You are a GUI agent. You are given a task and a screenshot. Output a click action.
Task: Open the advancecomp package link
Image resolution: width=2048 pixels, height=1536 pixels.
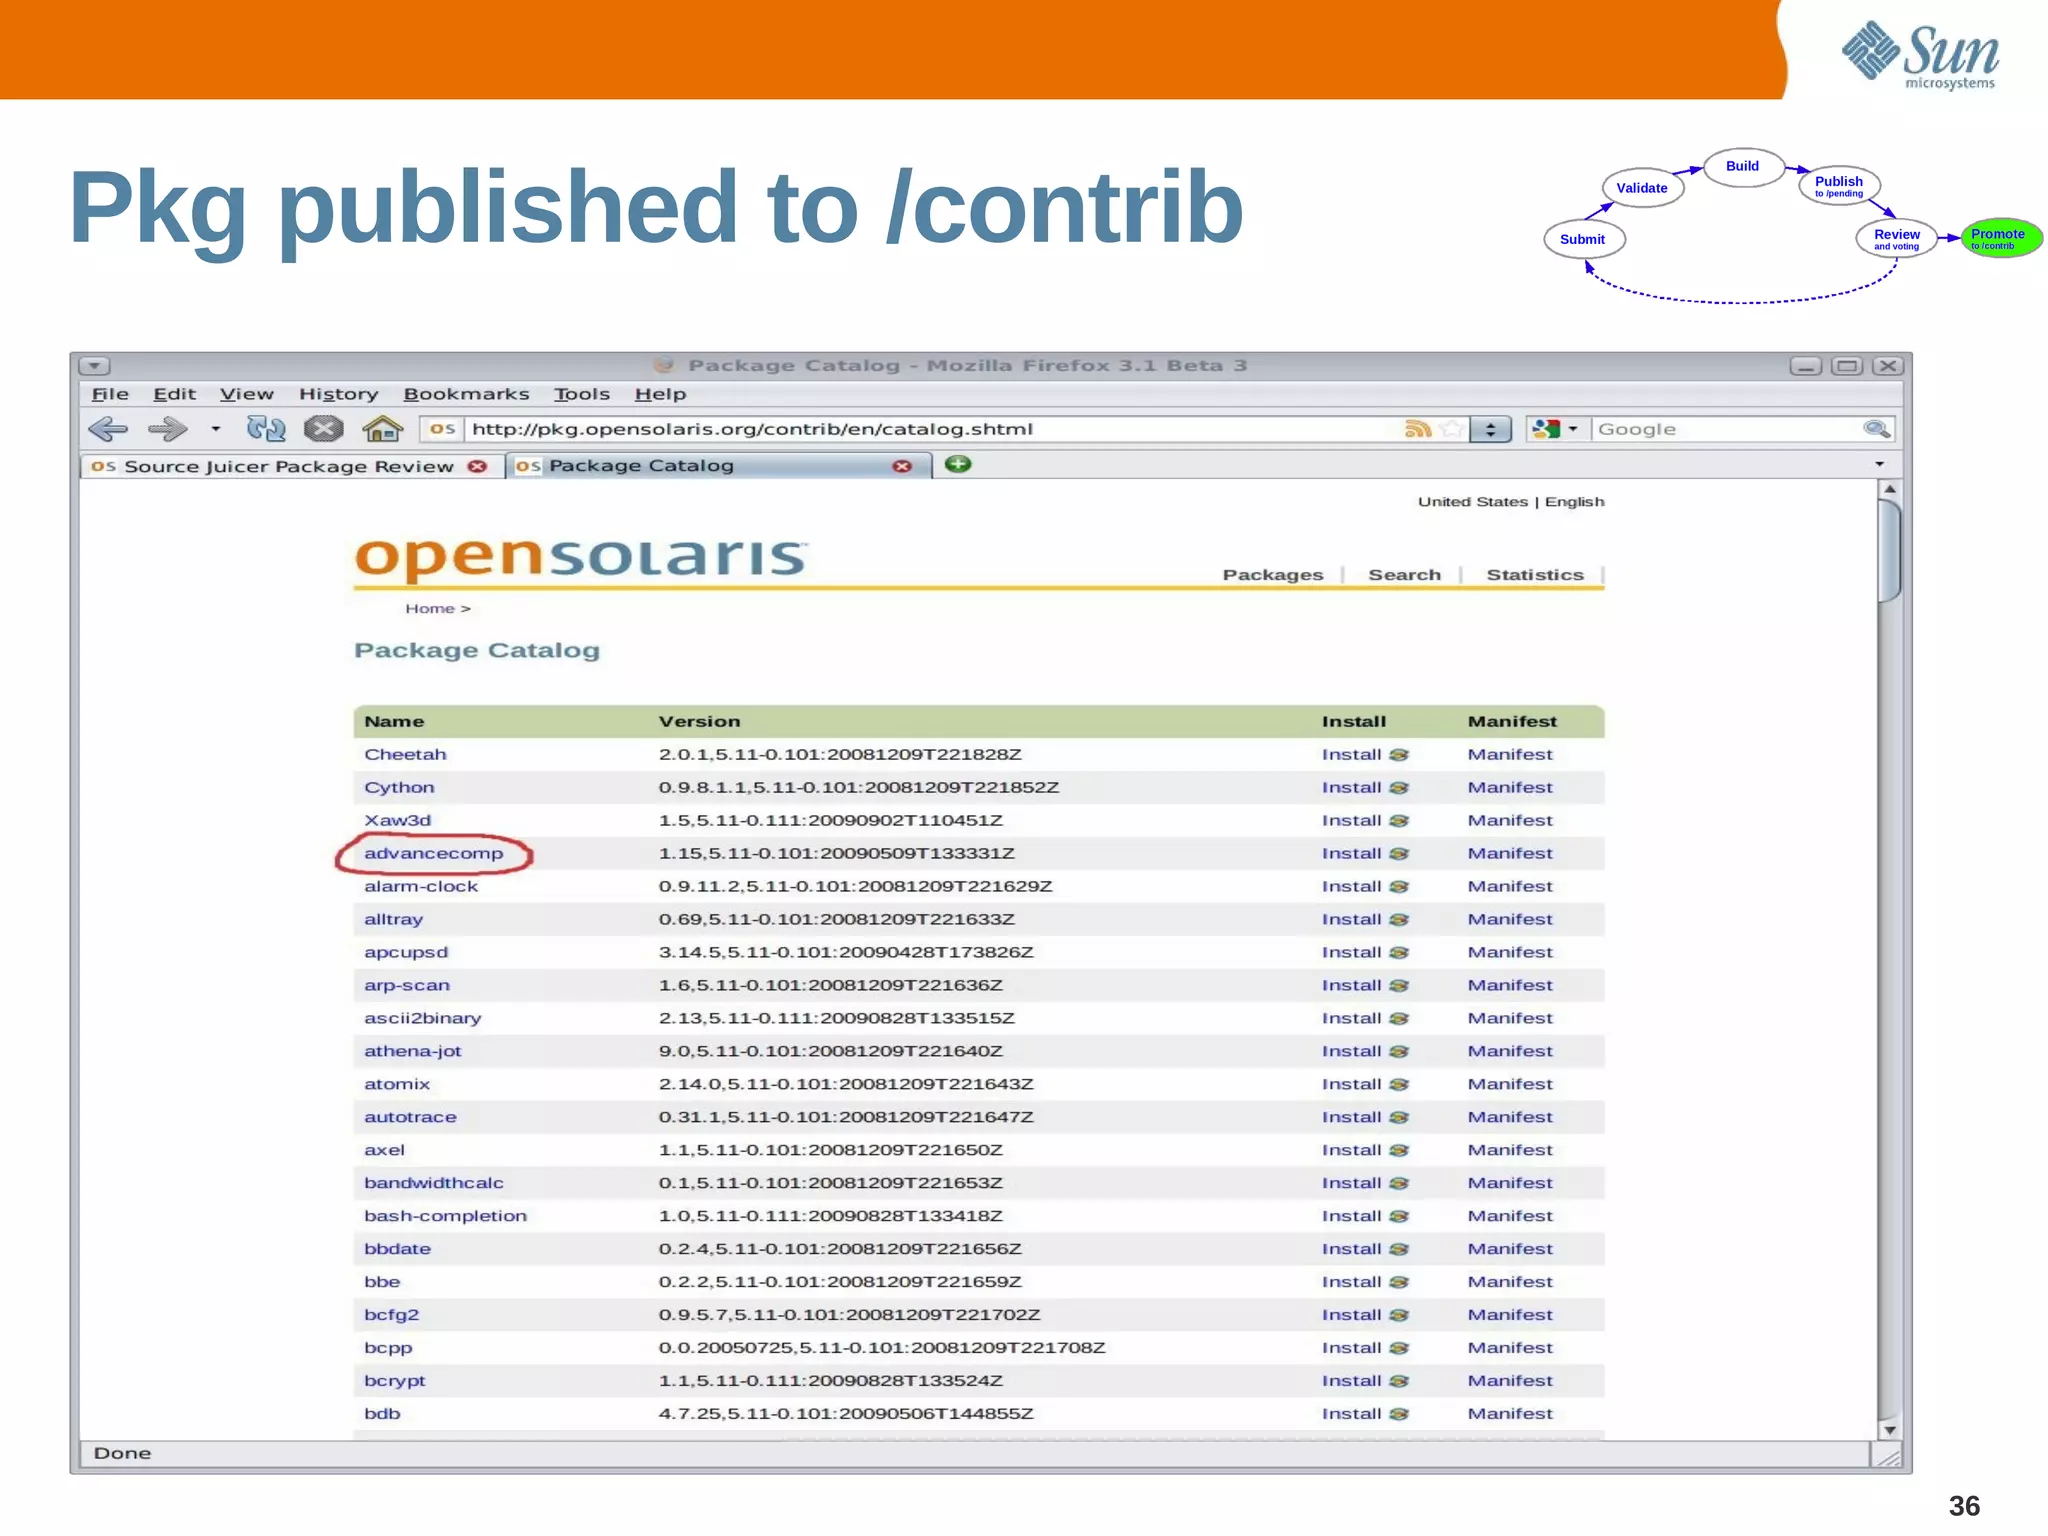point(433,853)
